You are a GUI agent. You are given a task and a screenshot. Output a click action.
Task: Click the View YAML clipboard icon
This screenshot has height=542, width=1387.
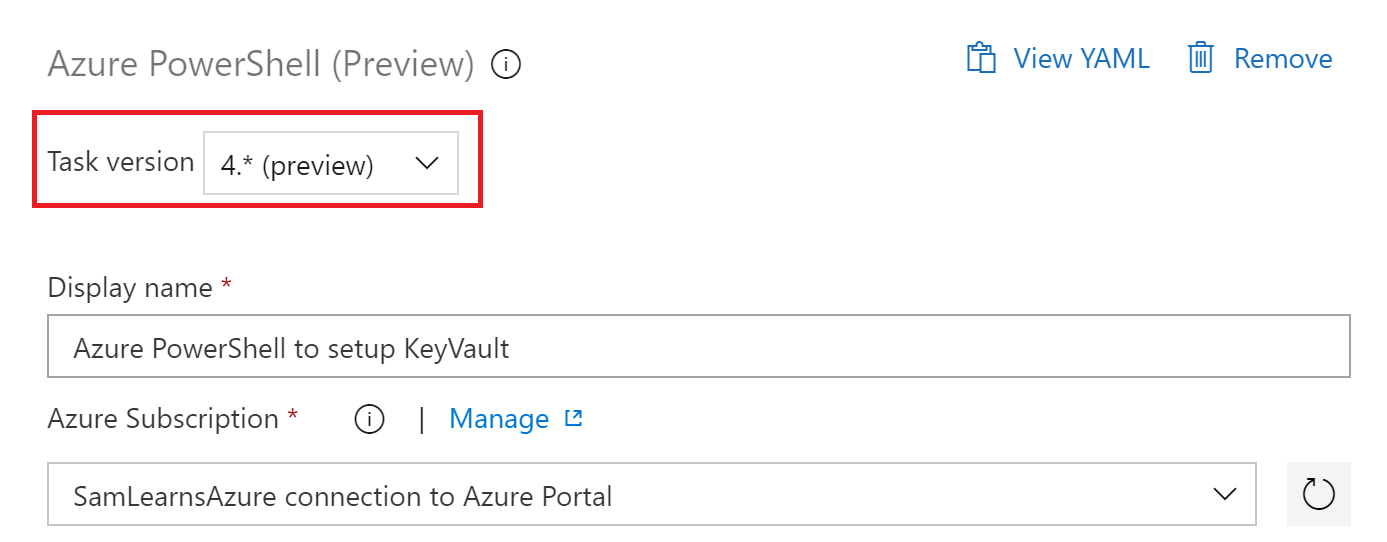[981, 59]
